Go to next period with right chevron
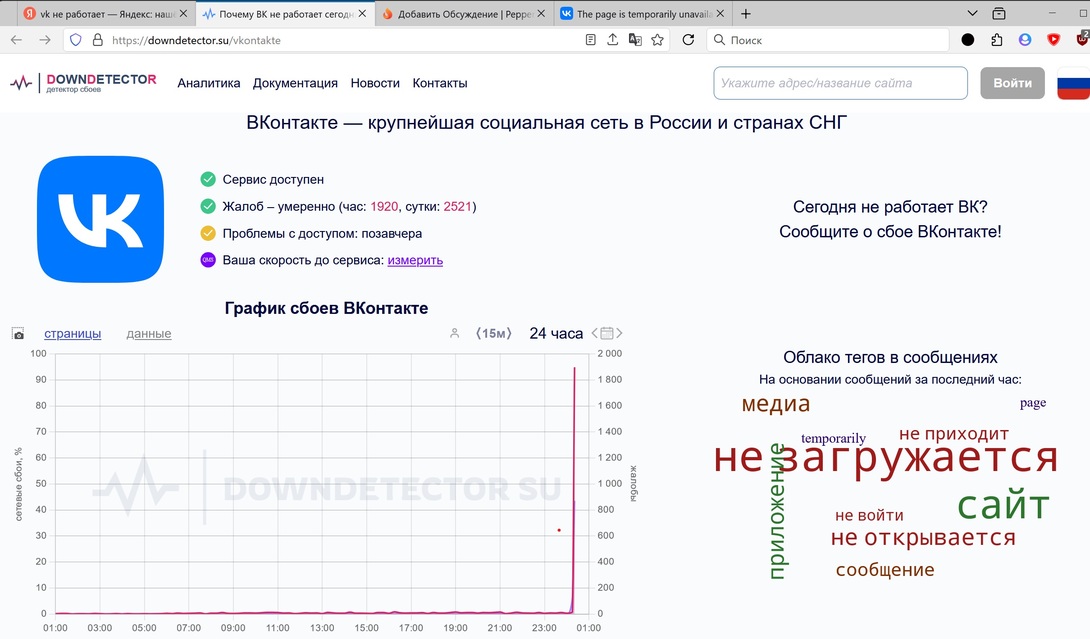Image resolution: width=1090 pixels, height=639 pixels. coord(619,333)
